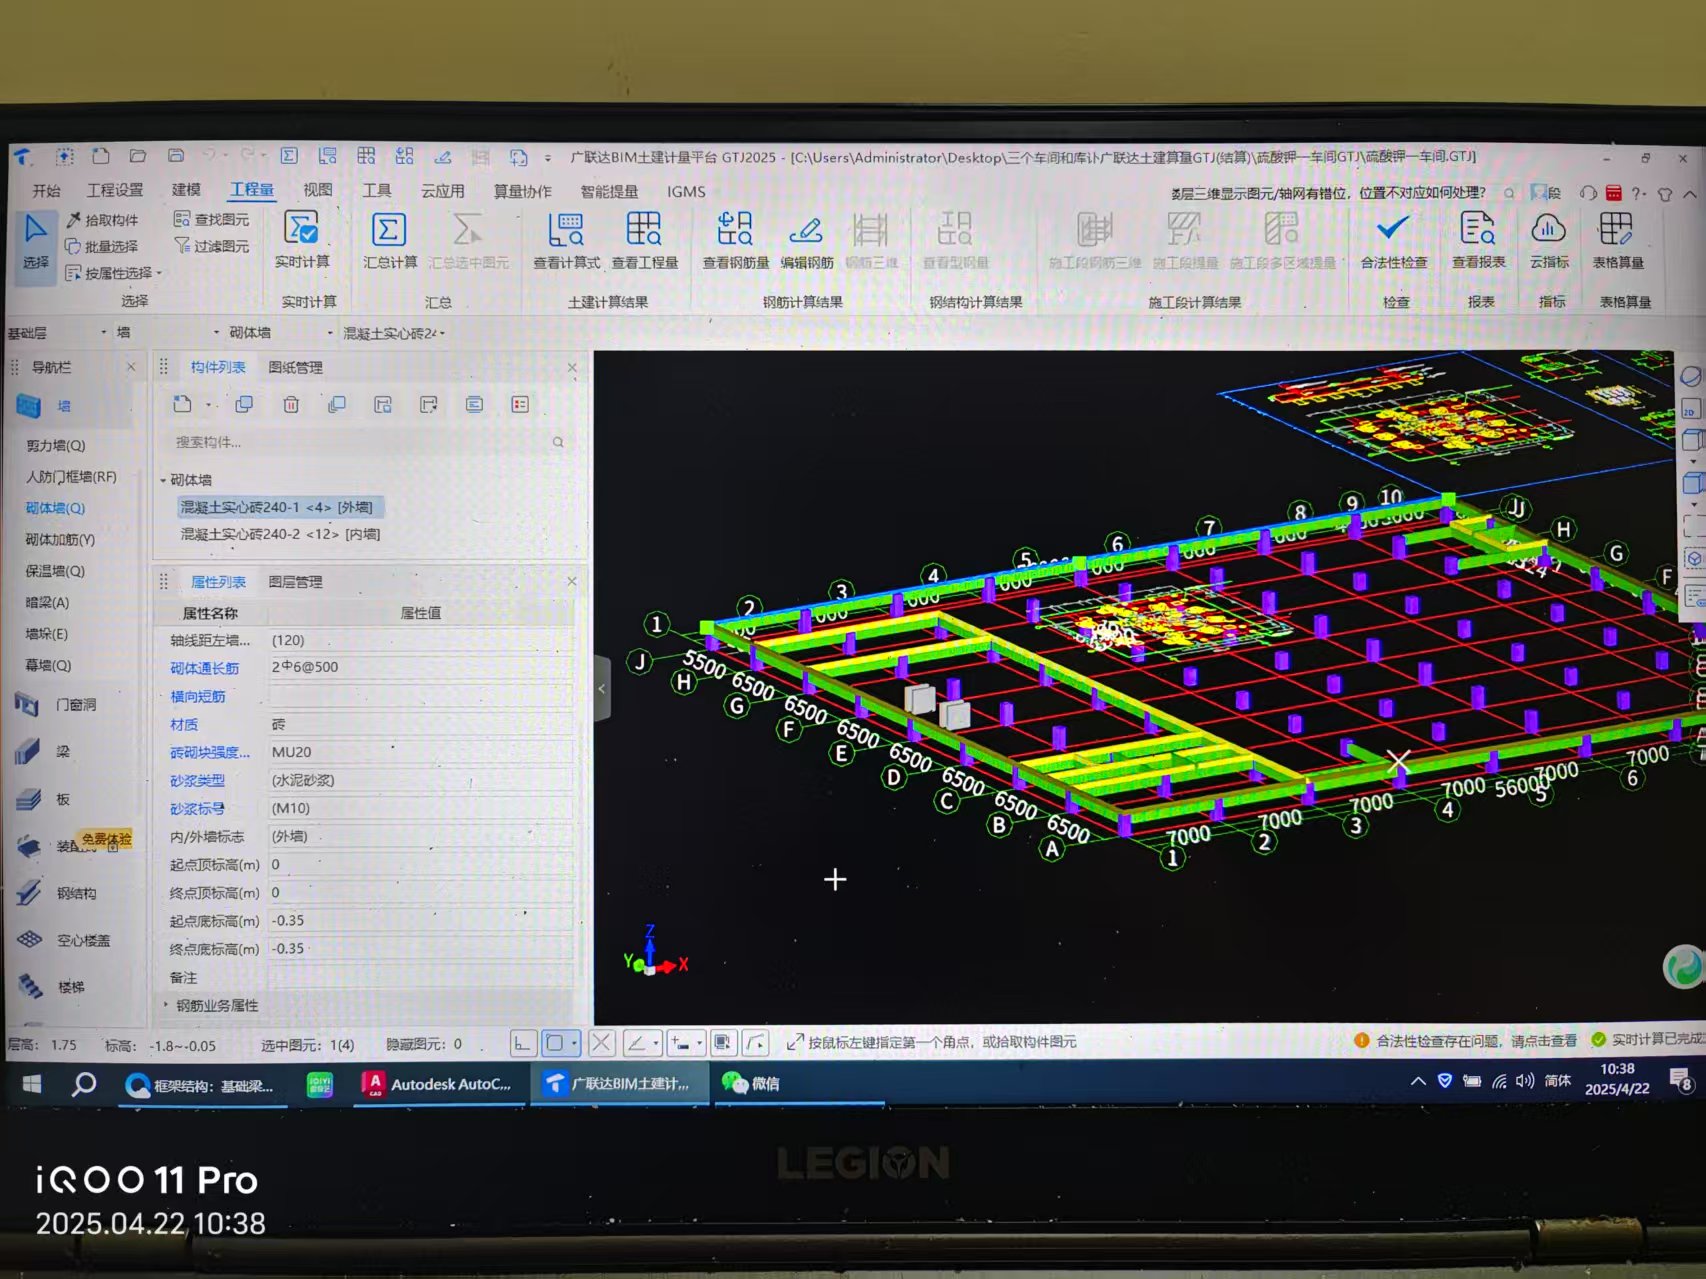Collapse the 砌体墙 tree group
The image size is (1706, 1279).
click(x=163, y=480)
